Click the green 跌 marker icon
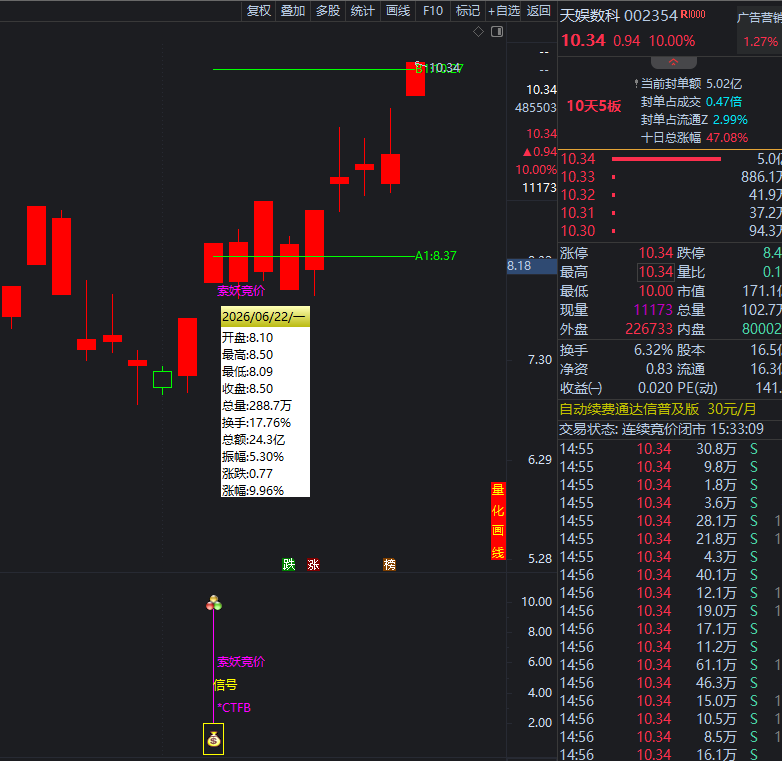This screenshot has width=782, height=761. click(x=289, y=565)
